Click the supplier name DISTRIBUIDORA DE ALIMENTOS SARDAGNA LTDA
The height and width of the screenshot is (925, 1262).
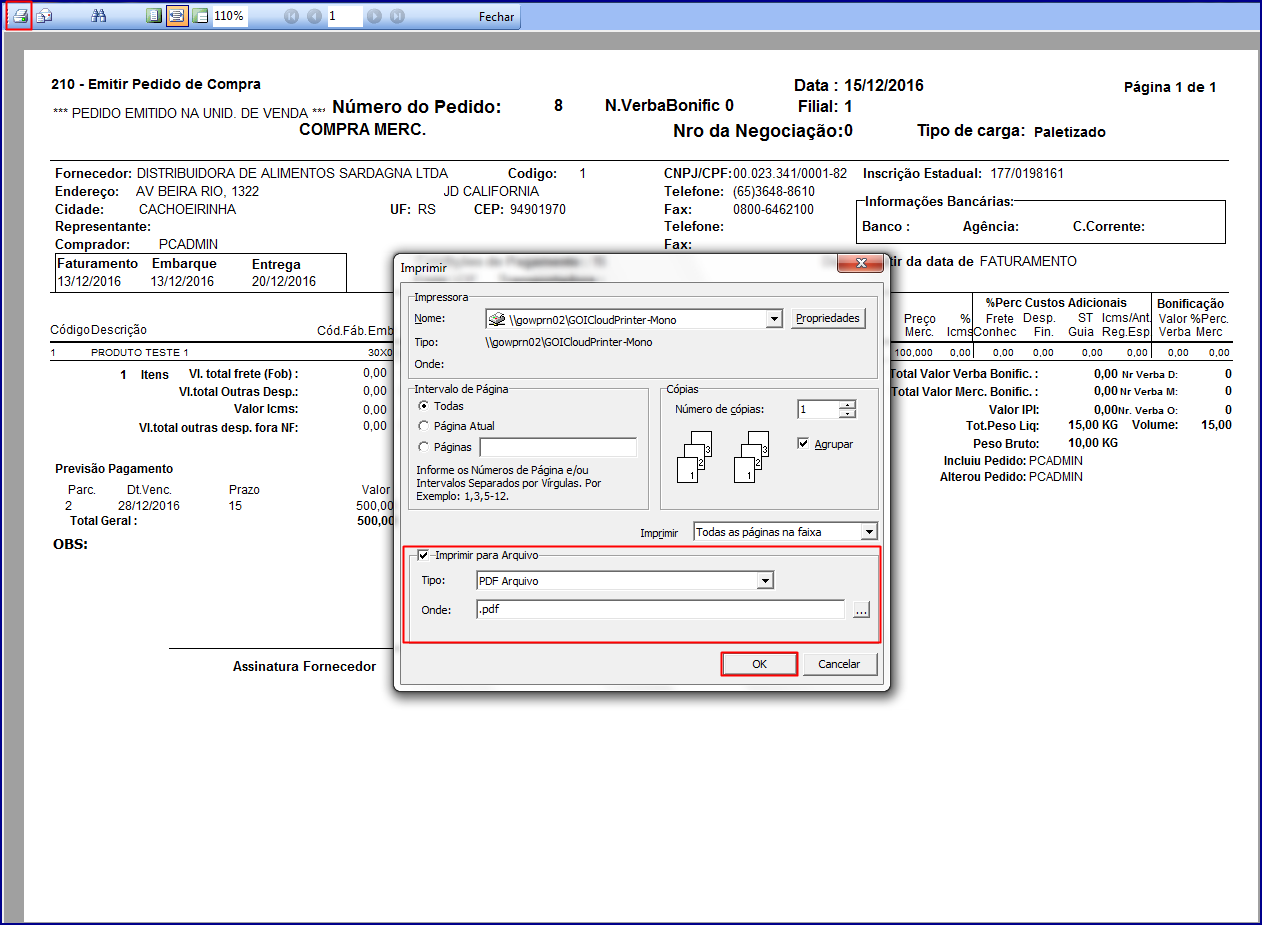[x=292, y=173]
